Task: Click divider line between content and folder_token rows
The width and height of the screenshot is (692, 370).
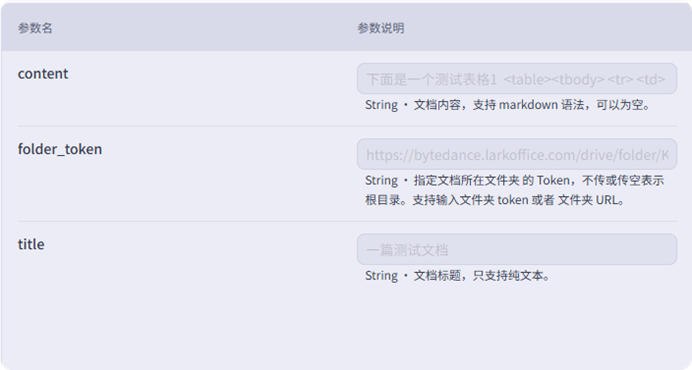Action: [x=347, y=126]
